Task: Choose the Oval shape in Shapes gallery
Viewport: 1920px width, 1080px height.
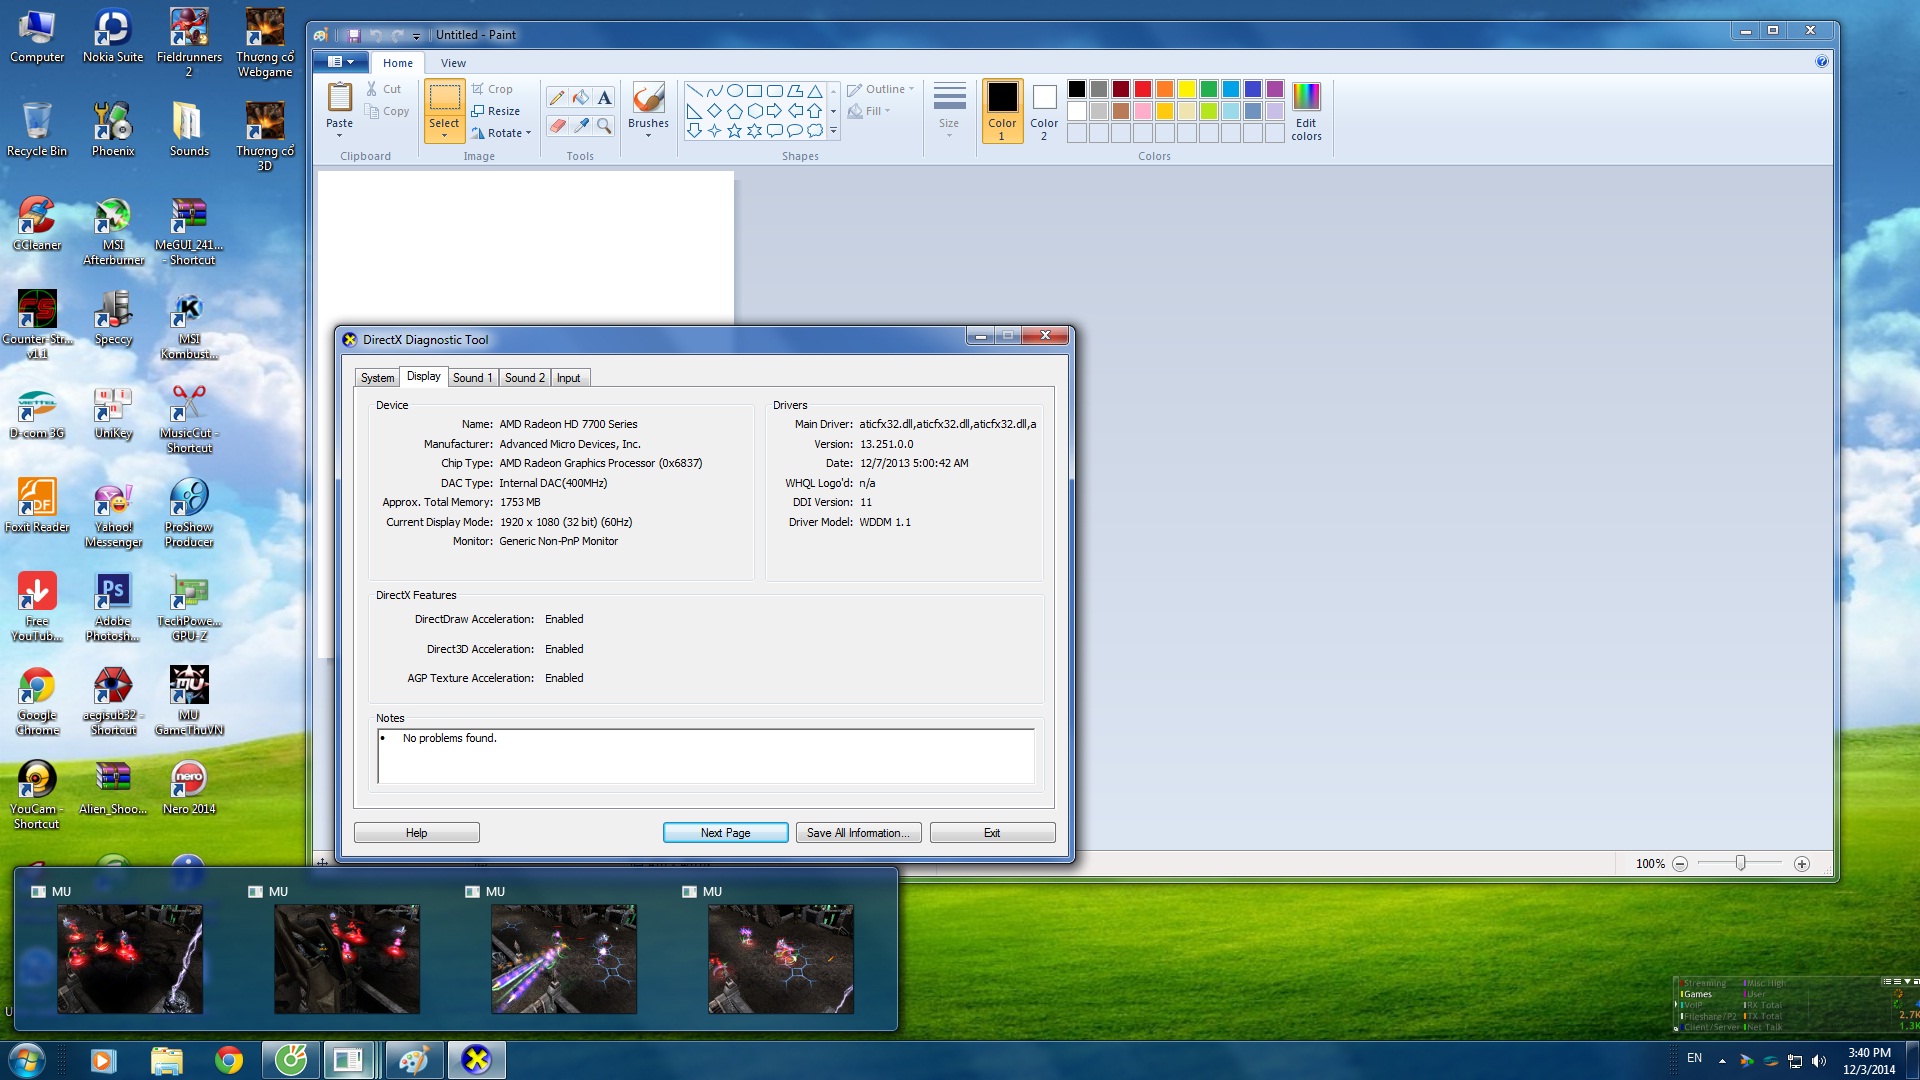Action: click(x=734, y=90)
